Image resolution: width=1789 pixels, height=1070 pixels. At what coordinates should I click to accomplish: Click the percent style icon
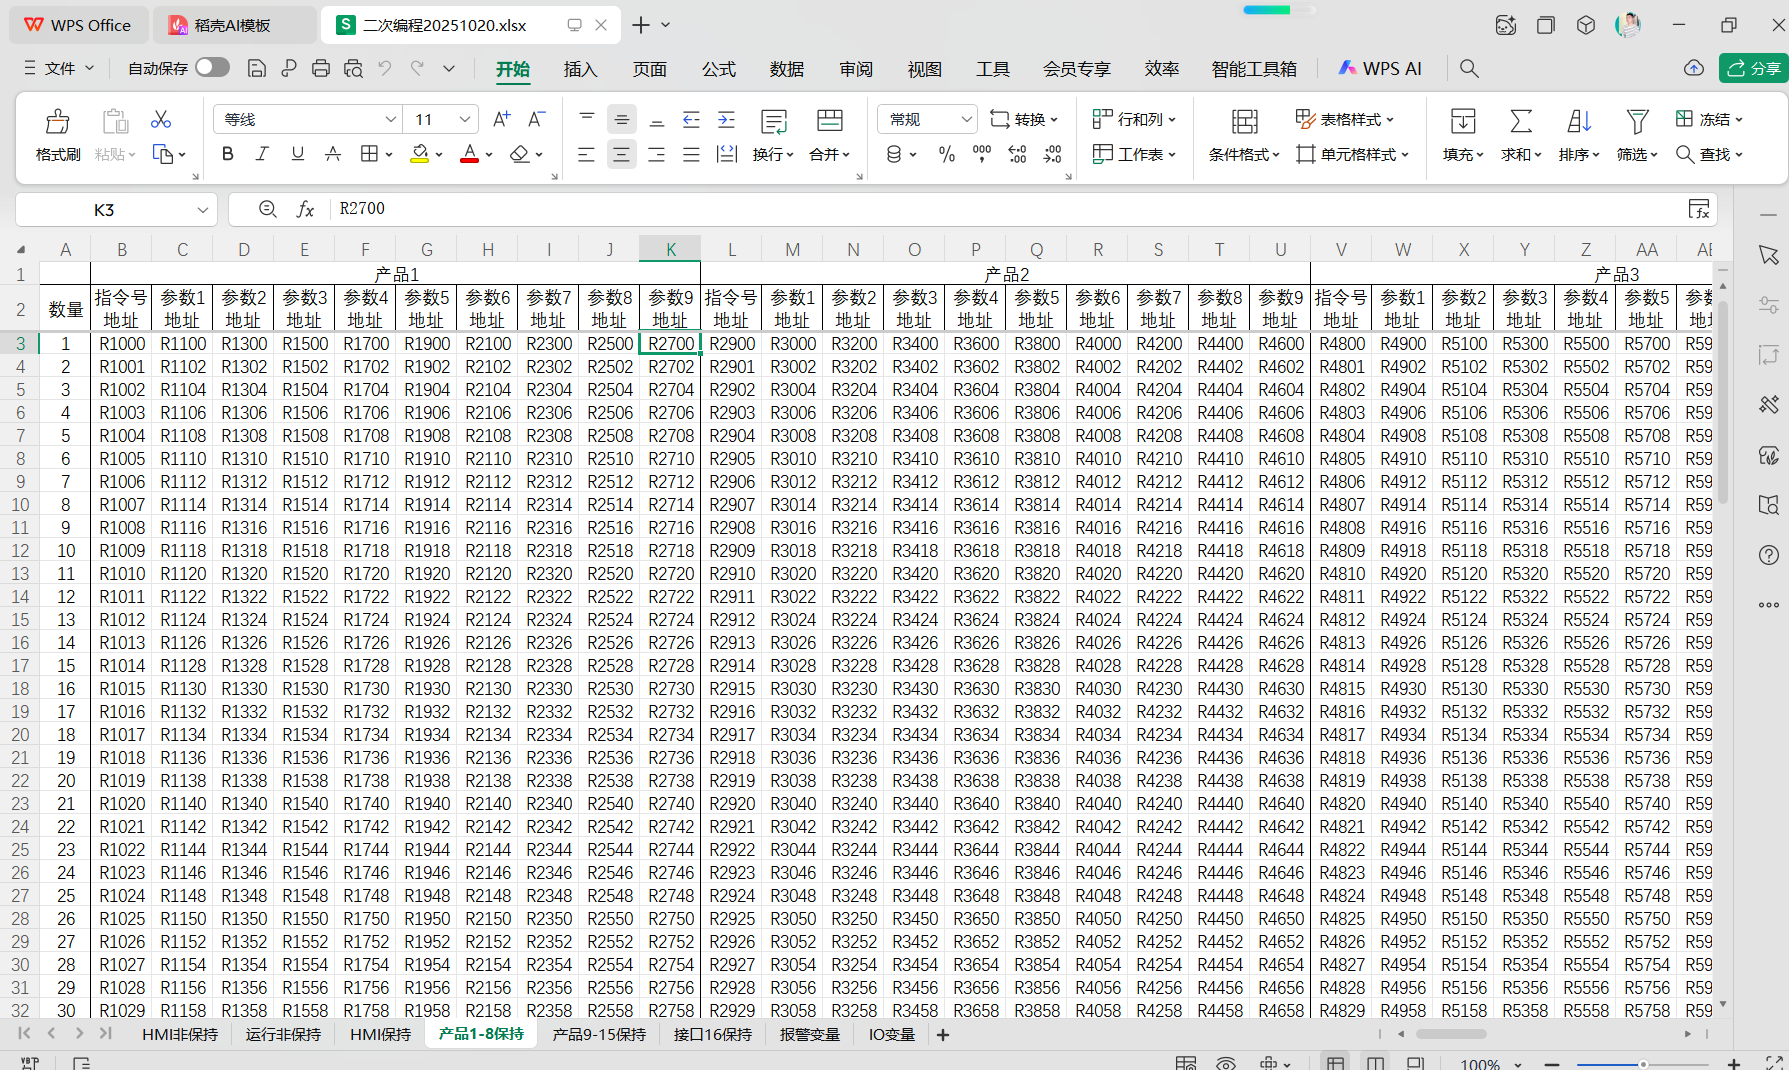[x=946, y=154]
